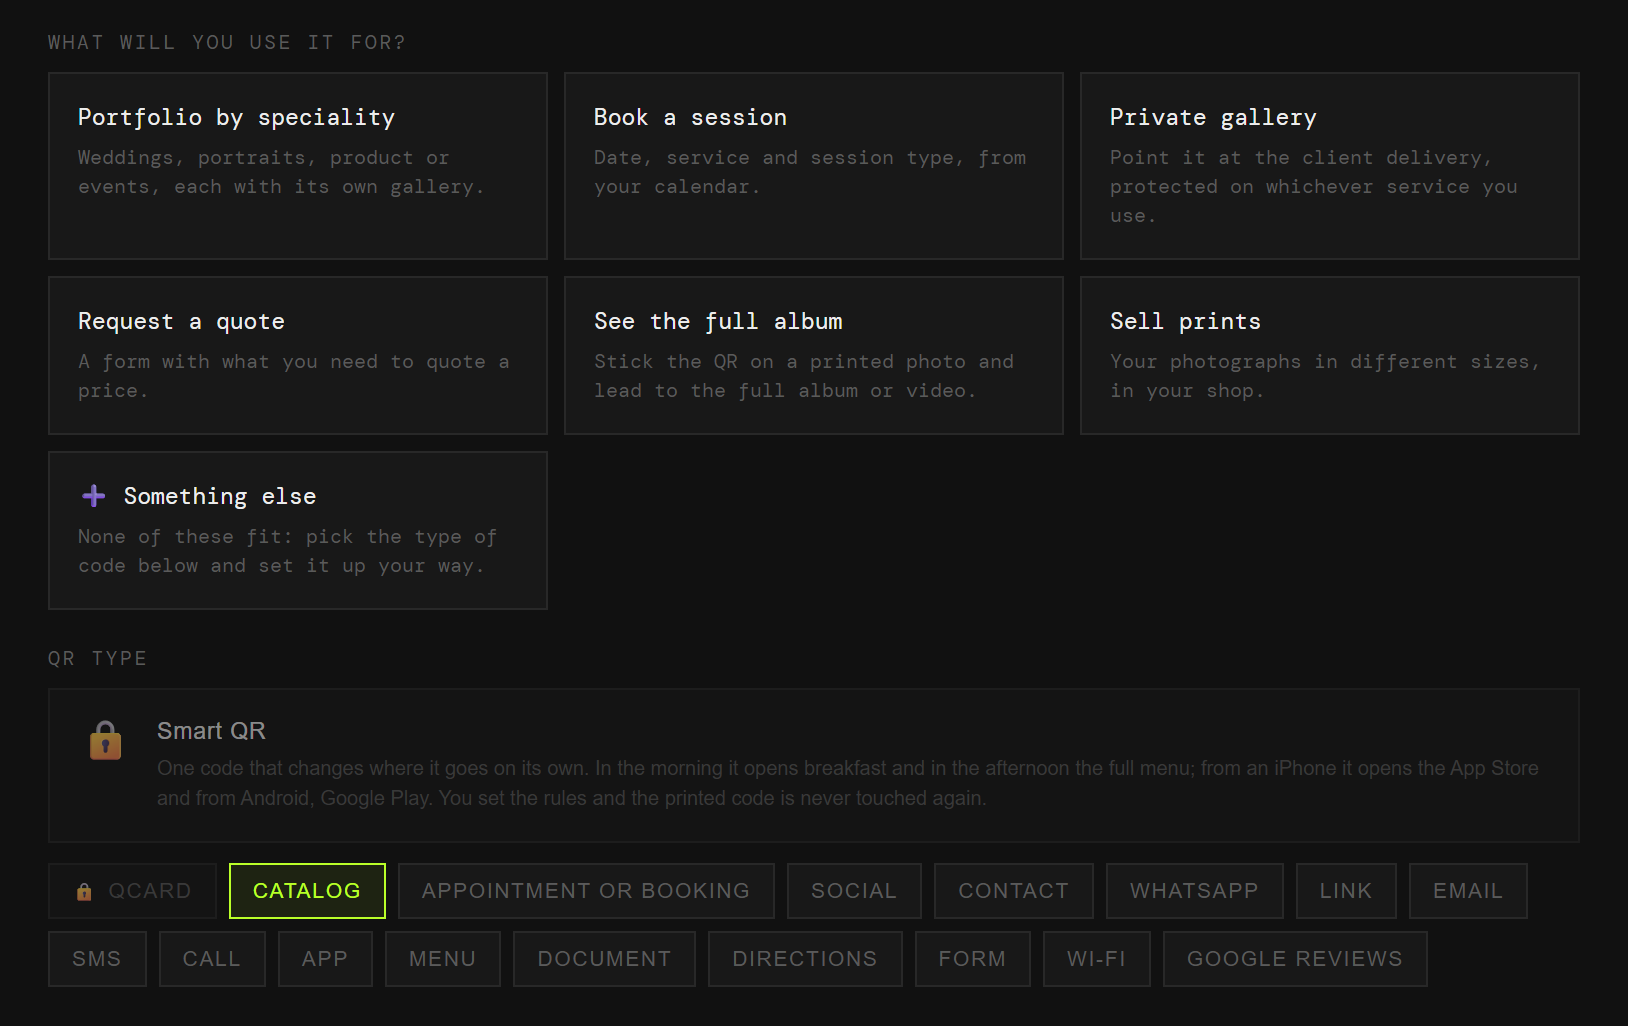Choose the Request a quote card

point(298,355)
